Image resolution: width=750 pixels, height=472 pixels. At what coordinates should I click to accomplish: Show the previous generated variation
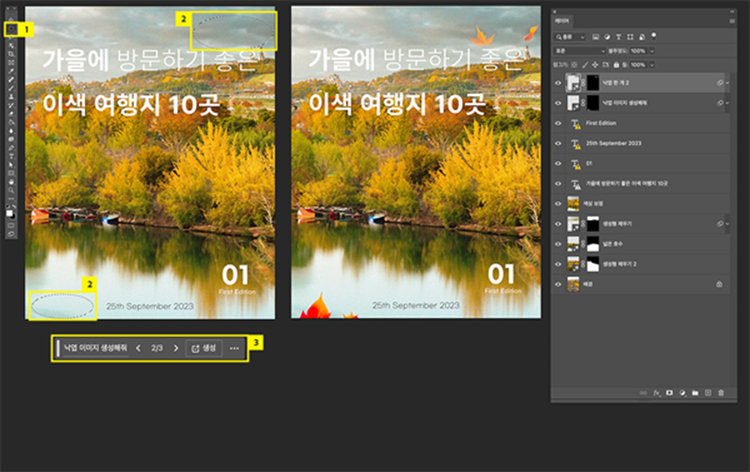pyautogui.click(x=138, y=348)
